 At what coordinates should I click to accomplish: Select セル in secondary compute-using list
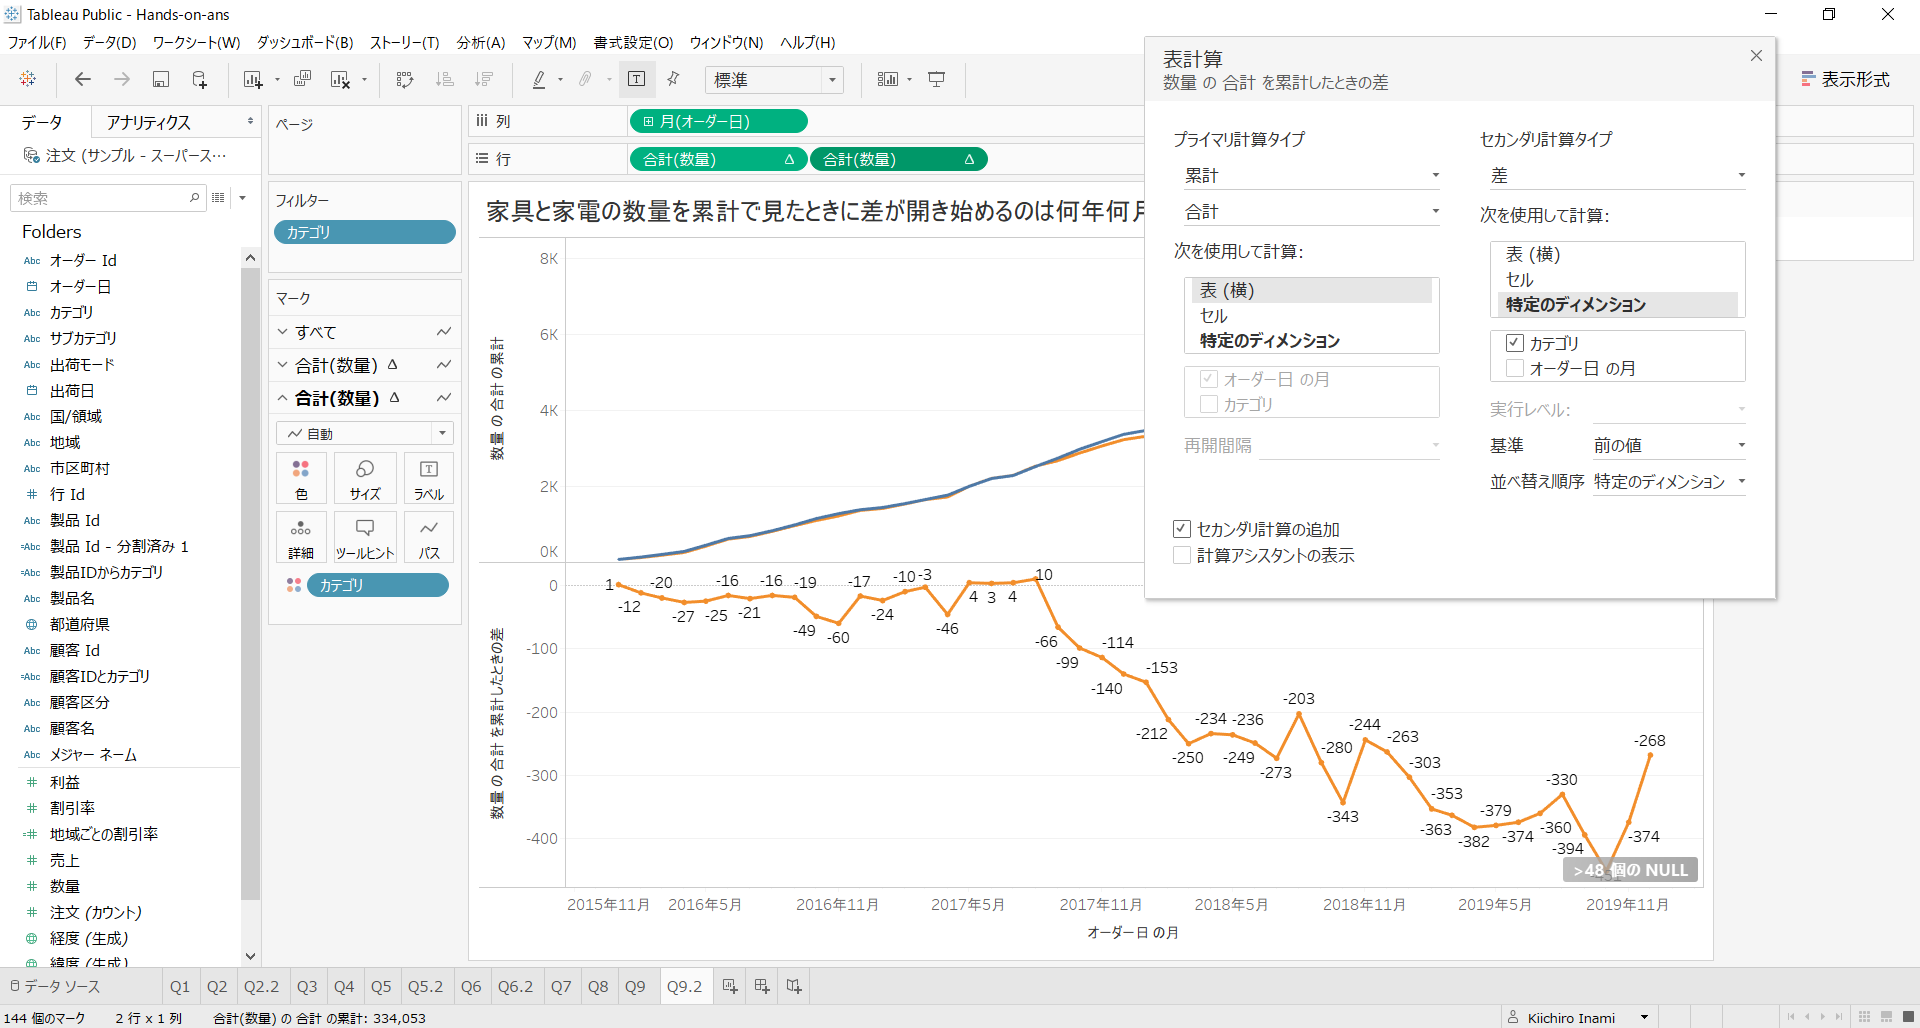point(1617,279)
